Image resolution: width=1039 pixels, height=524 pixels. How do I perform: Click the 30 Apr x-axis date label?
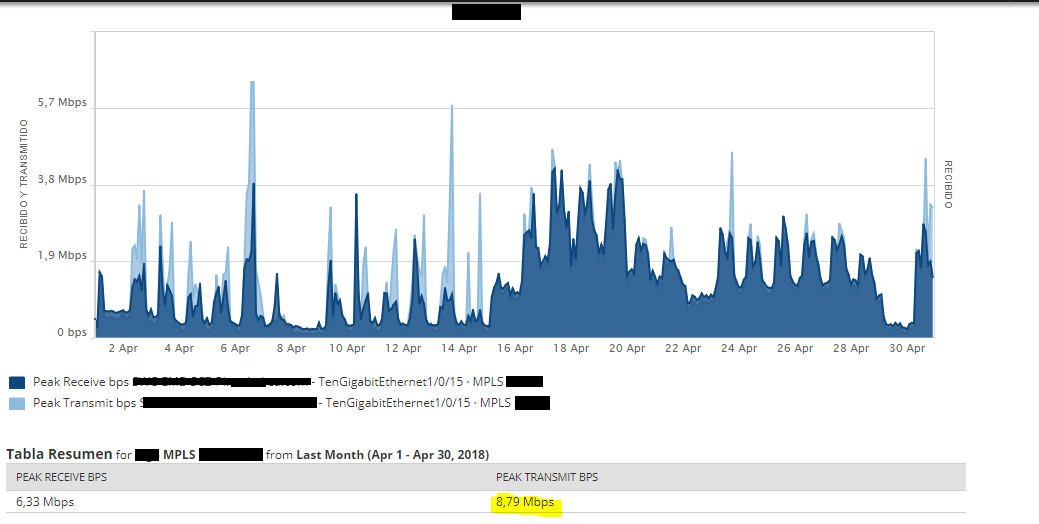tap(907, 348)
